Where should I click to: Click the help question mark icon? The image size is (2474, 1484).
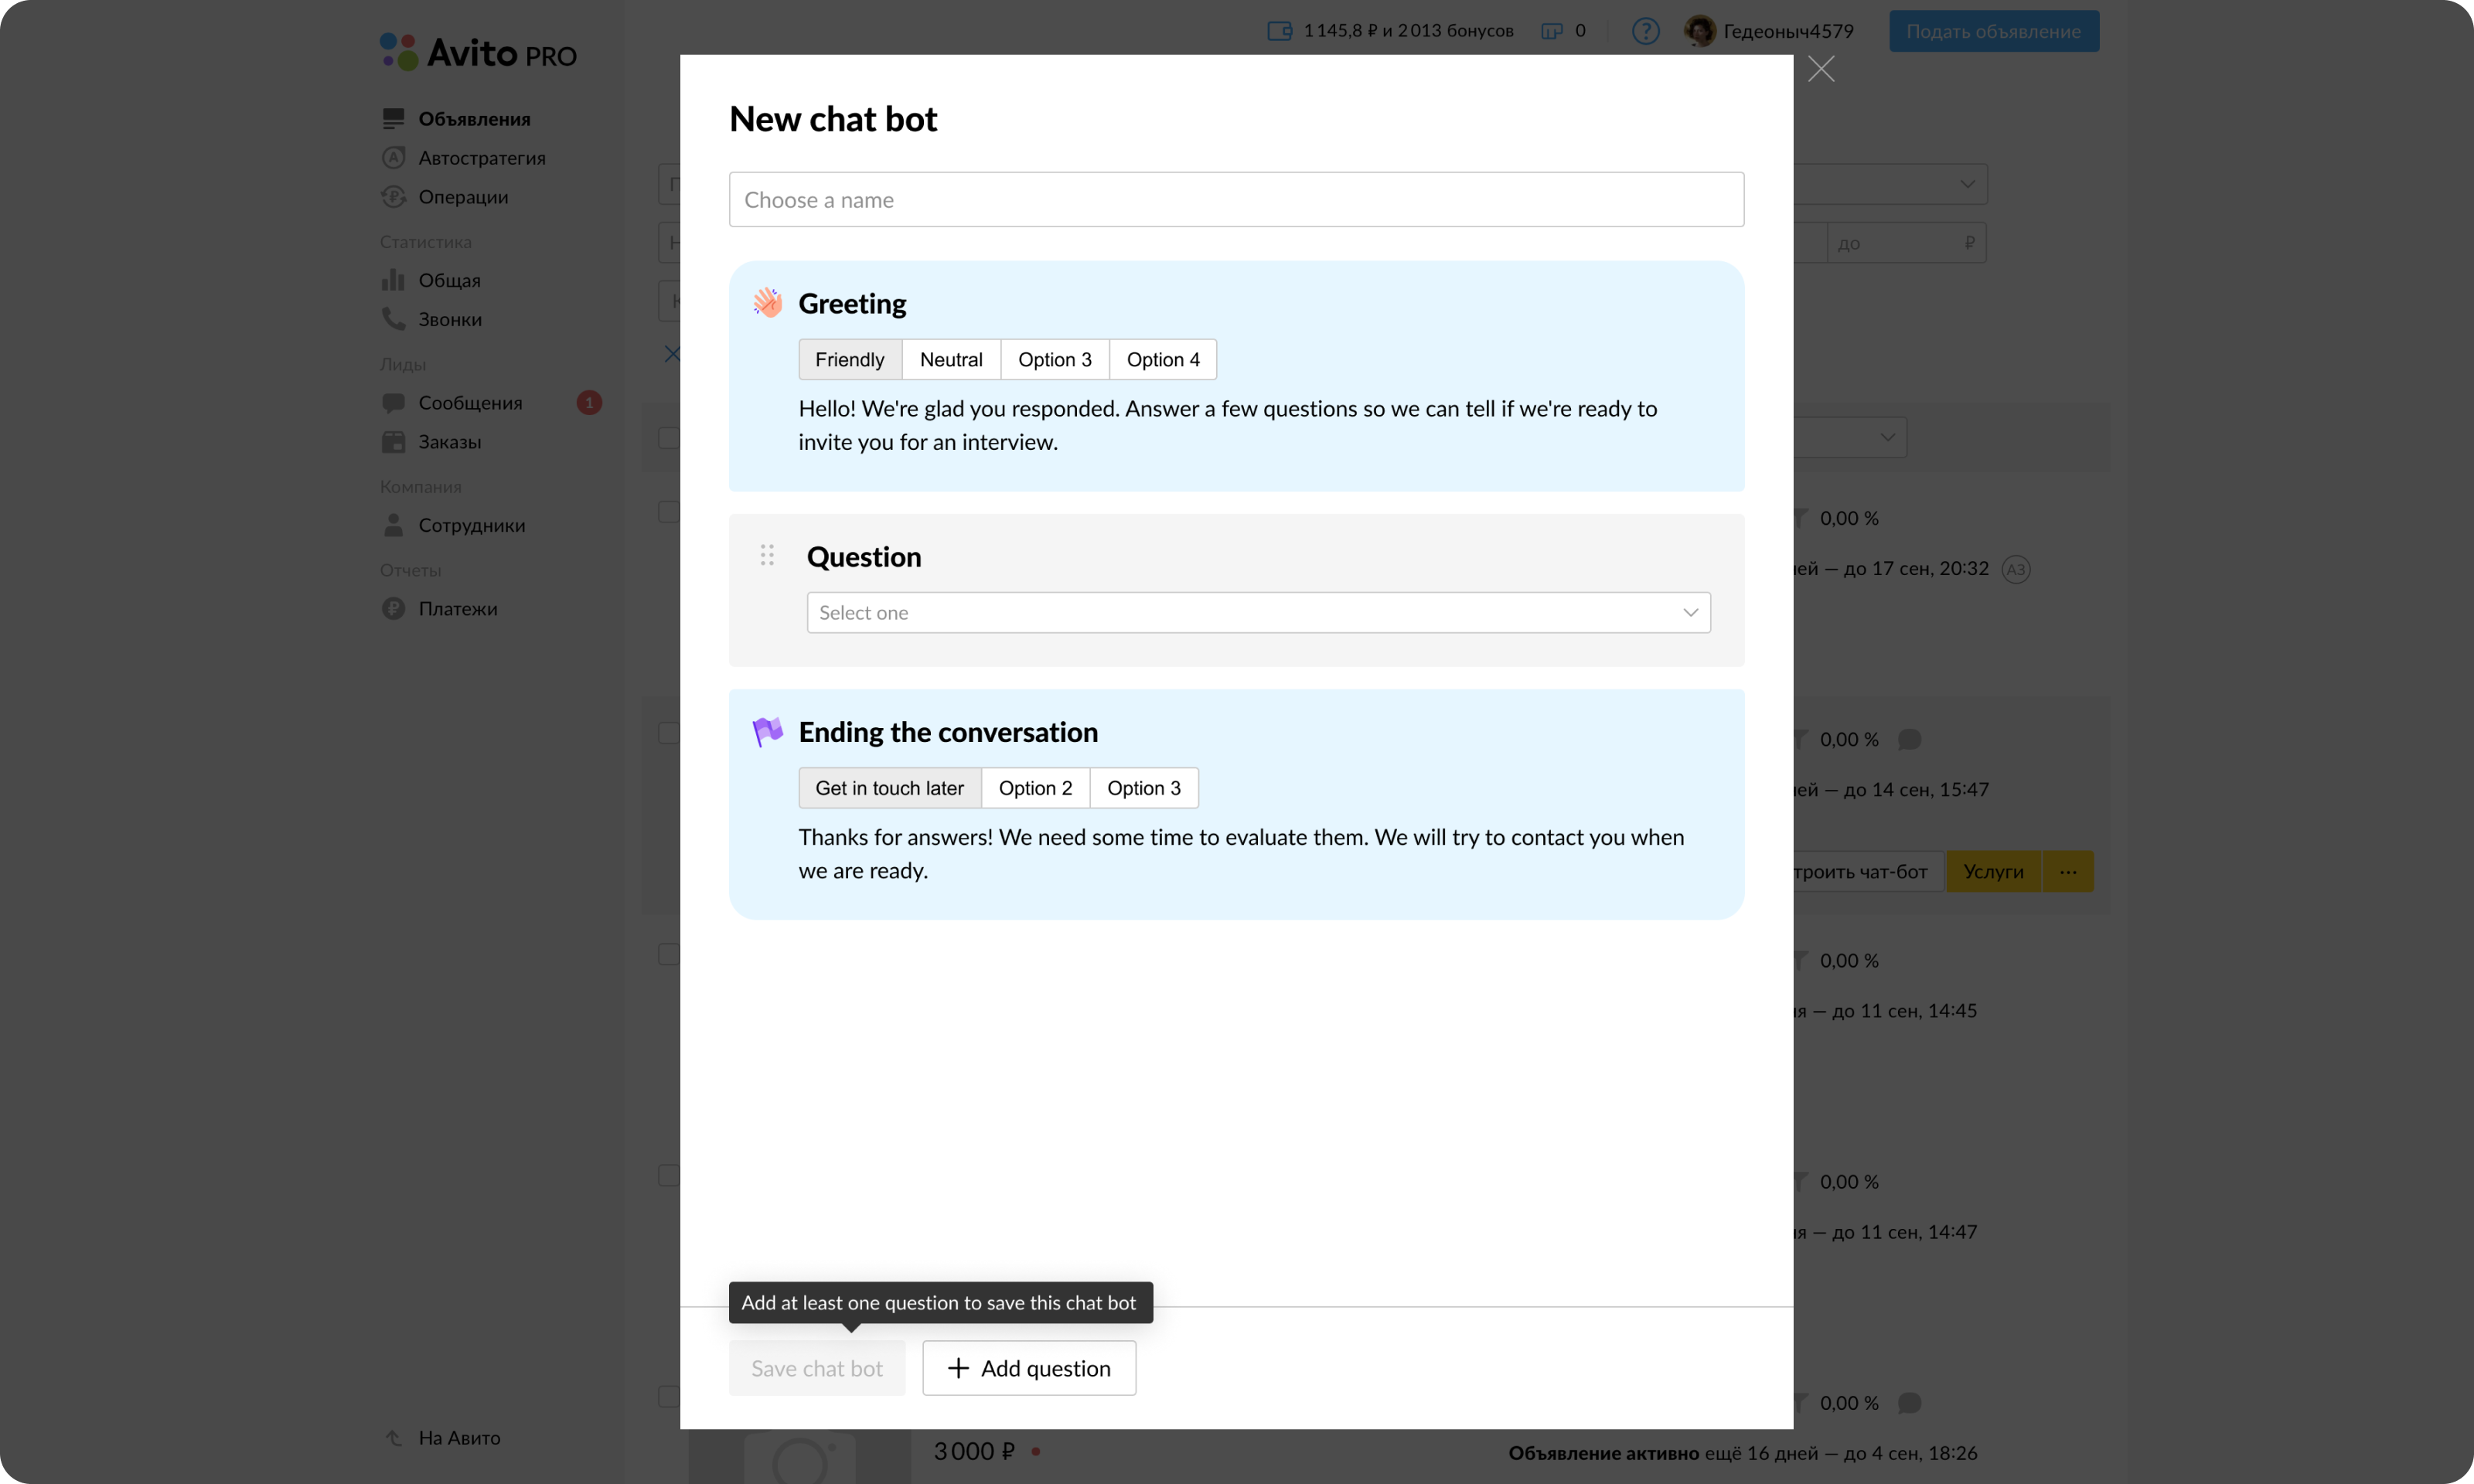pos(1645,30)
